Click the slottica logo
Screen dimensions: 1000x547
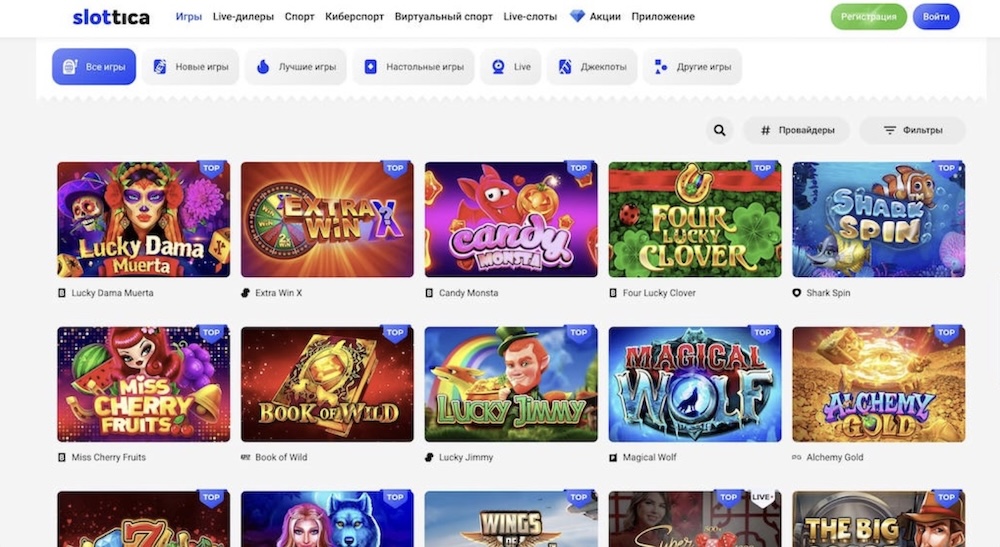111,17
